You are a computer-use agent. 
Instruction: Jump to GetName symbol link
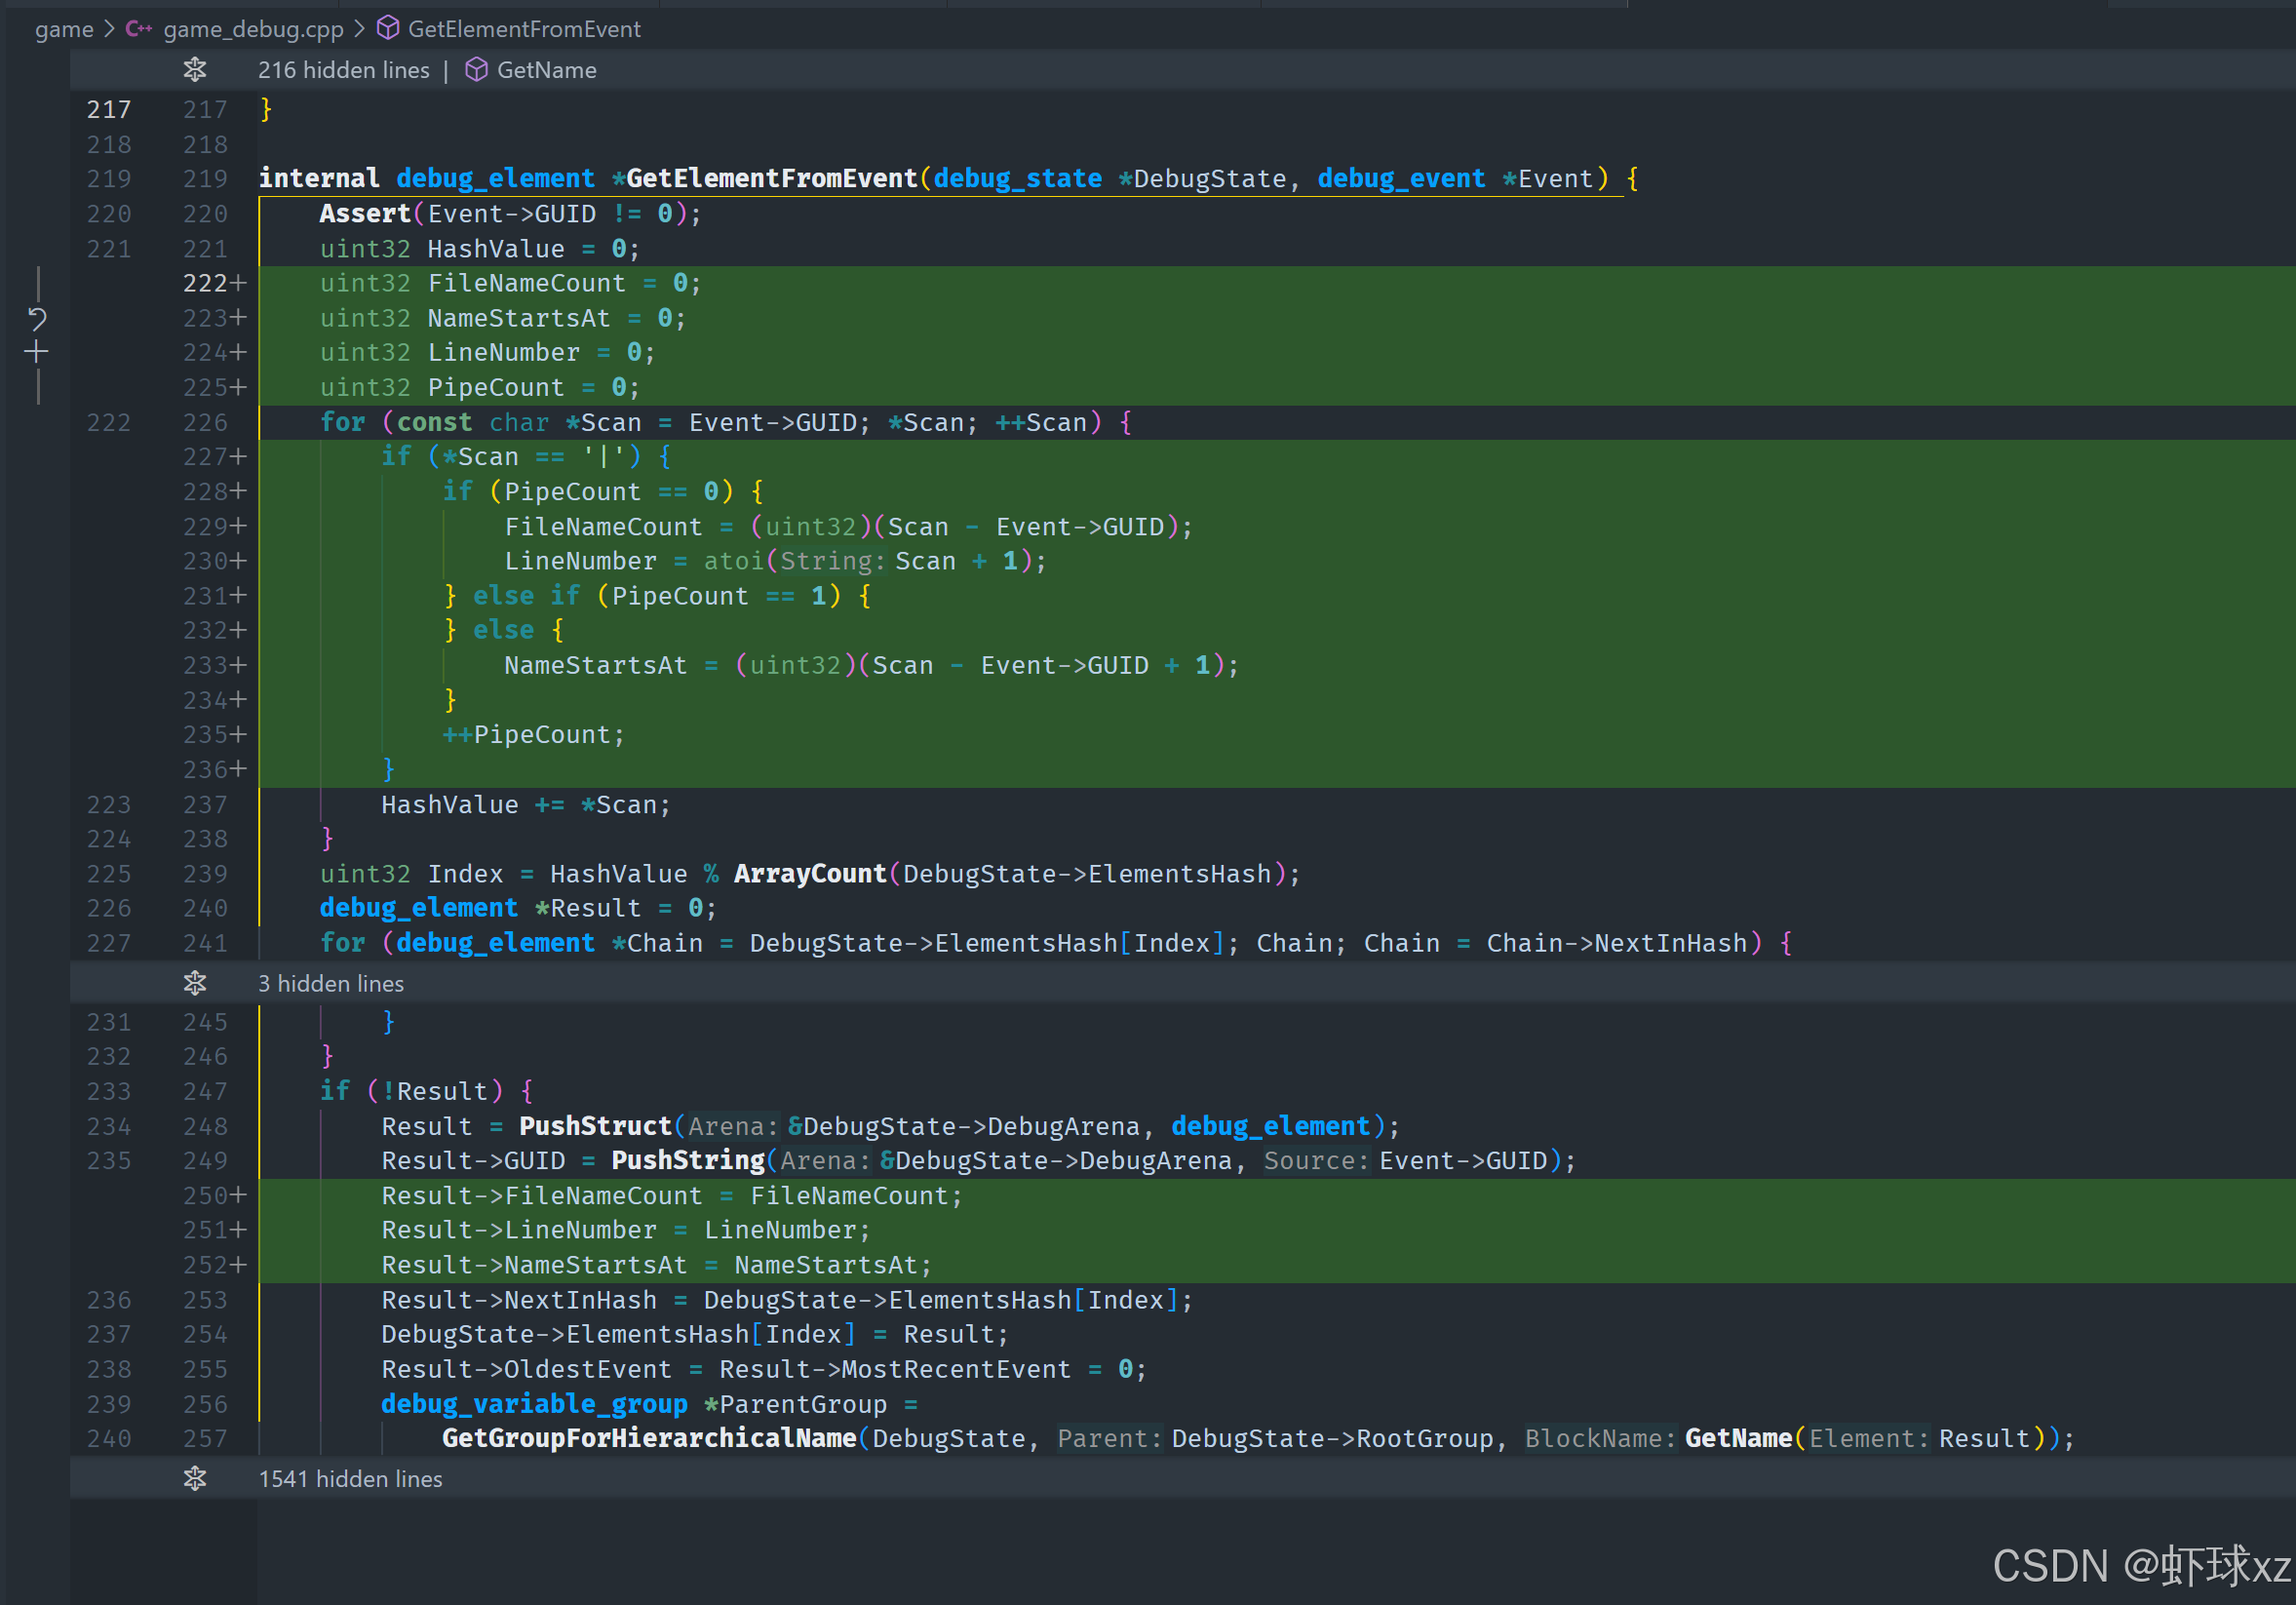pos(546,70)
